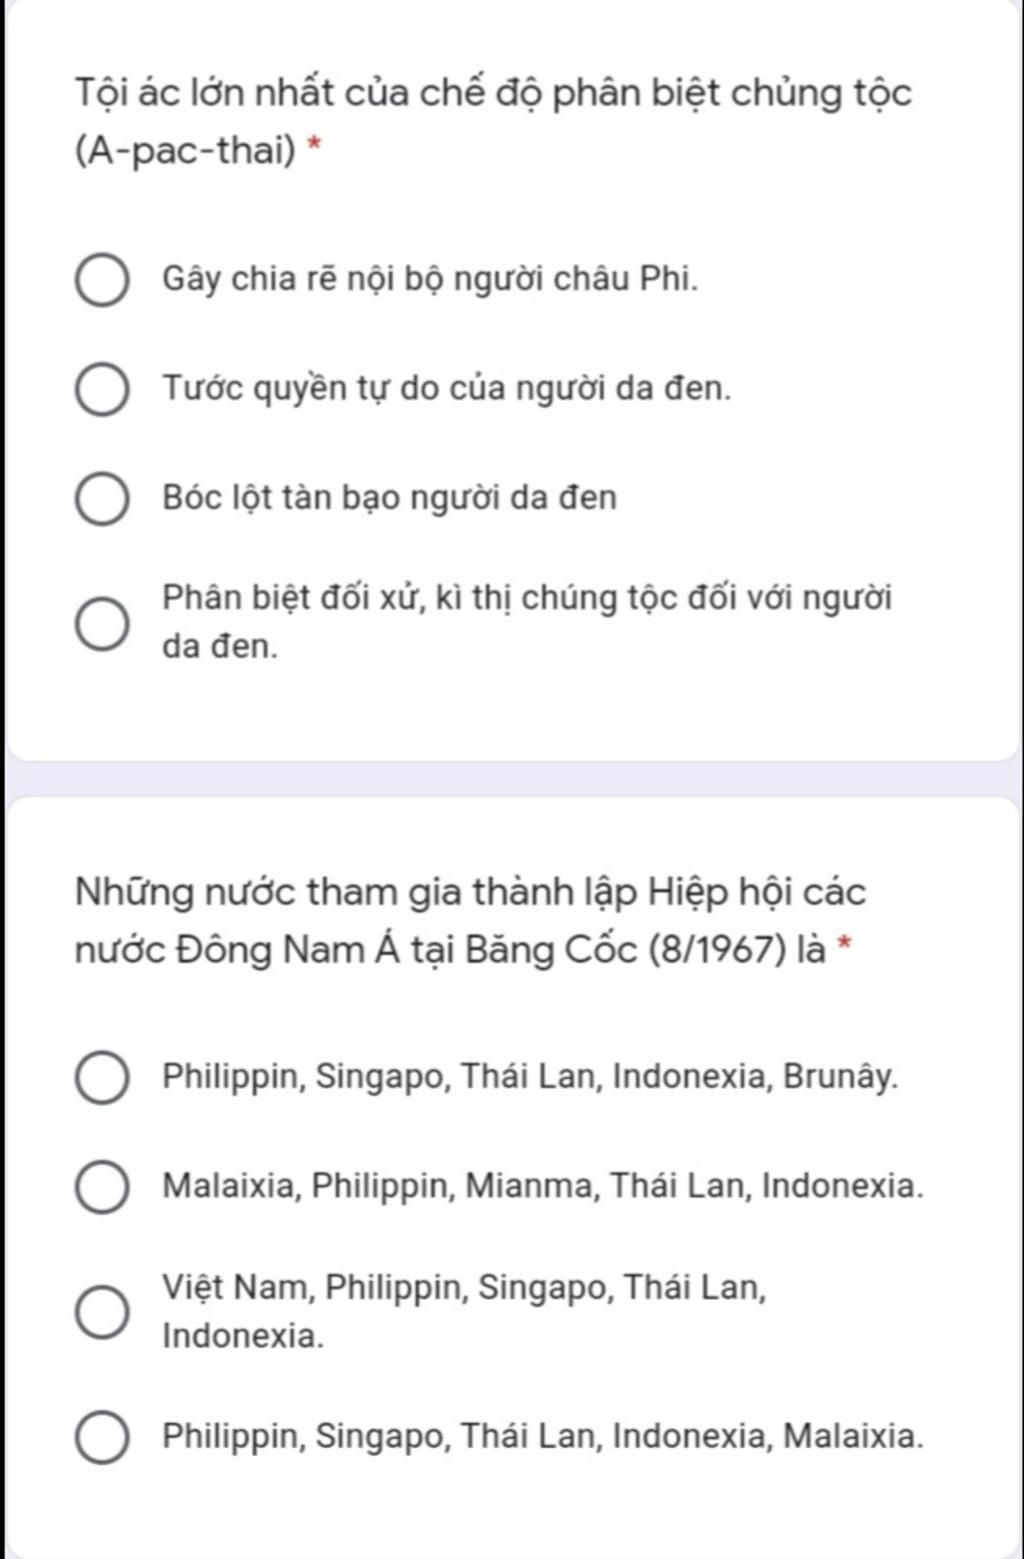This screenshot has height=1559, width=1024.
Task: Select radio for 'Gây chia rẽ nội bộ người châu Phi'
Action: pyautogui.click(x=102, y=280)
